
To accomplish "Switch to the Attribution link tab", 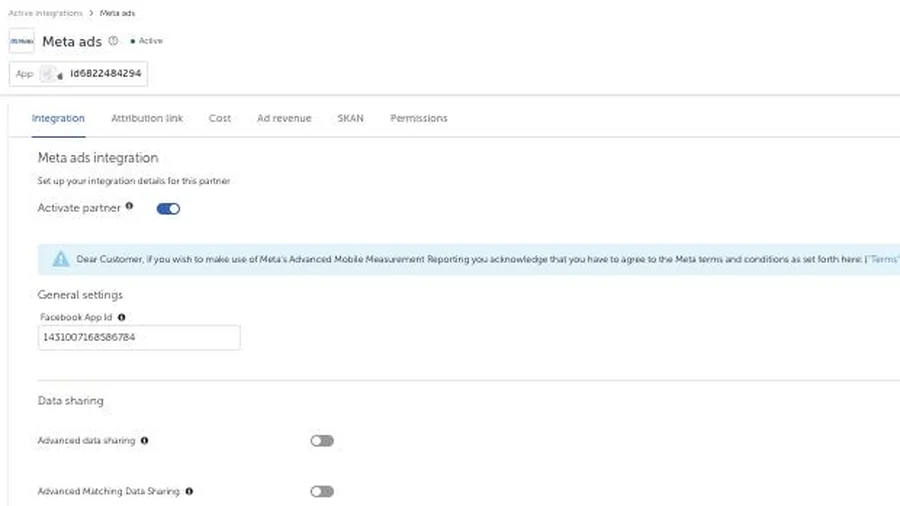I will [x=147, y=118].
